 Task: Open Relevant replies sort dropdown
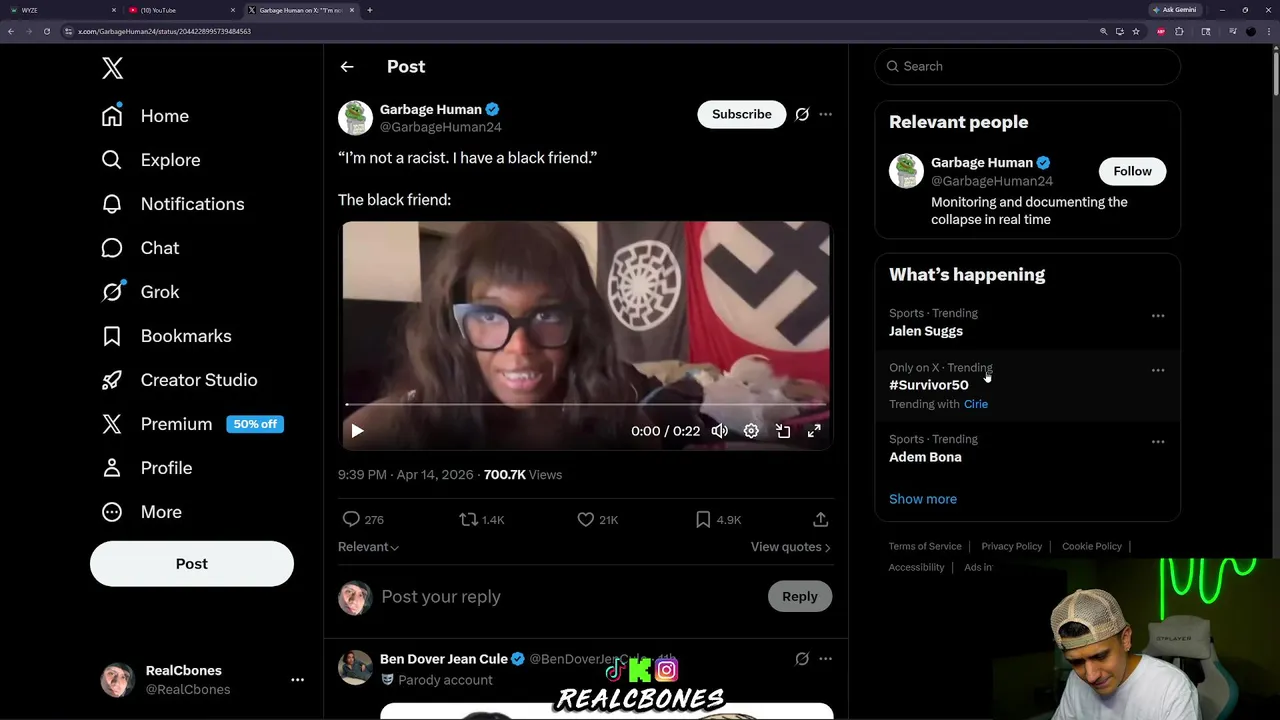[x=368, y=547]
